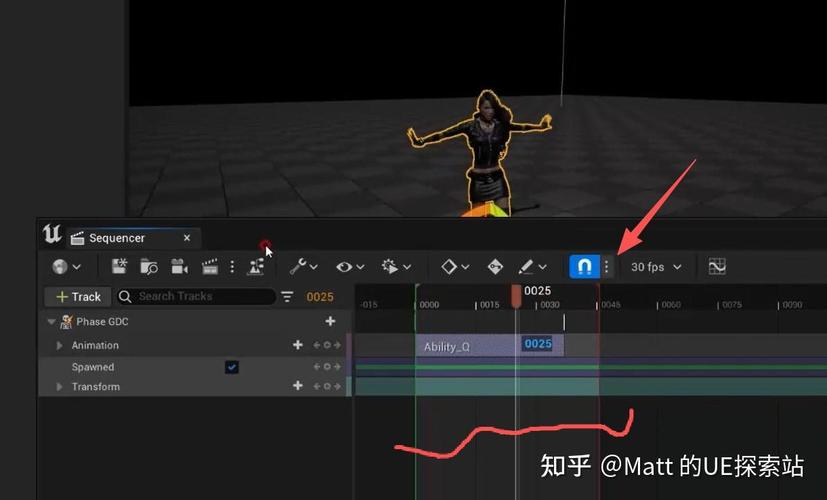Screen dimensions: 827x500
Task: Open snapping options three-dot menu
Action: (x=607, y=266)
